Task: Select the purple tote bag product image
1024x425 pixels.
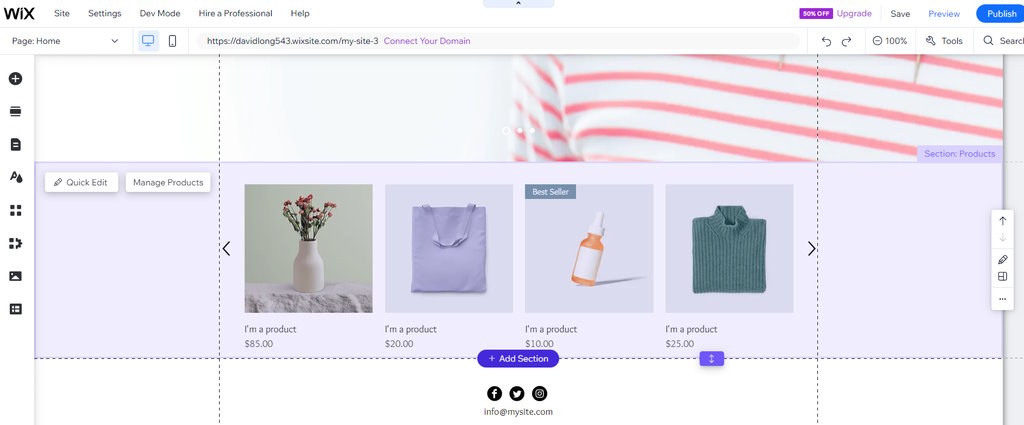Action: [449, 248]
